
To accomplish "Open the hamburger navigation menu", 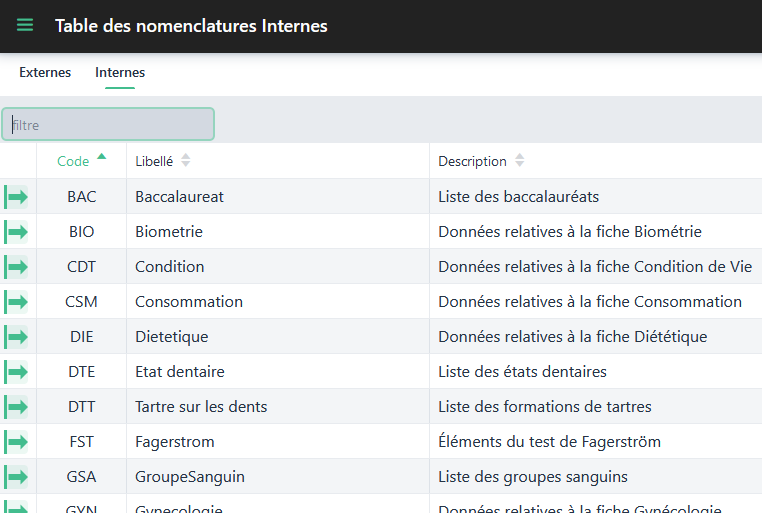I will [25, 25].
